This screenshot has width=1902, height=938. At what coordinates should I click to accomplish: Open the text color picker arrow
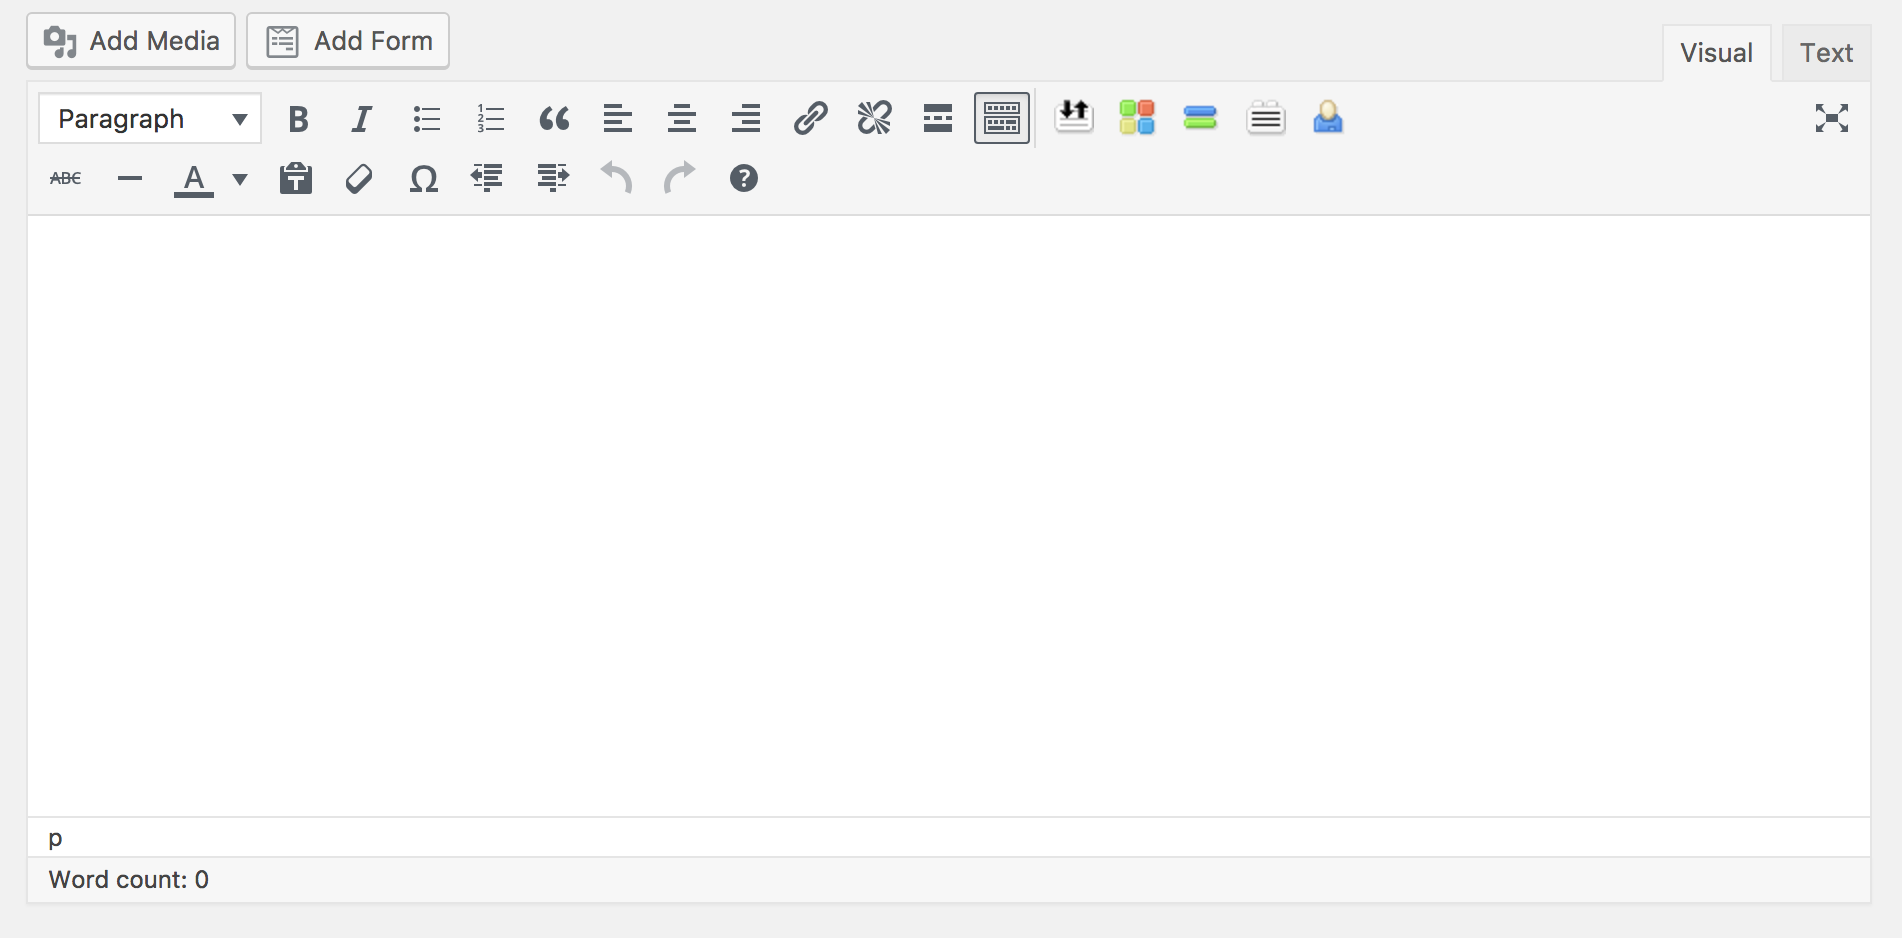(x=240, y=179)
